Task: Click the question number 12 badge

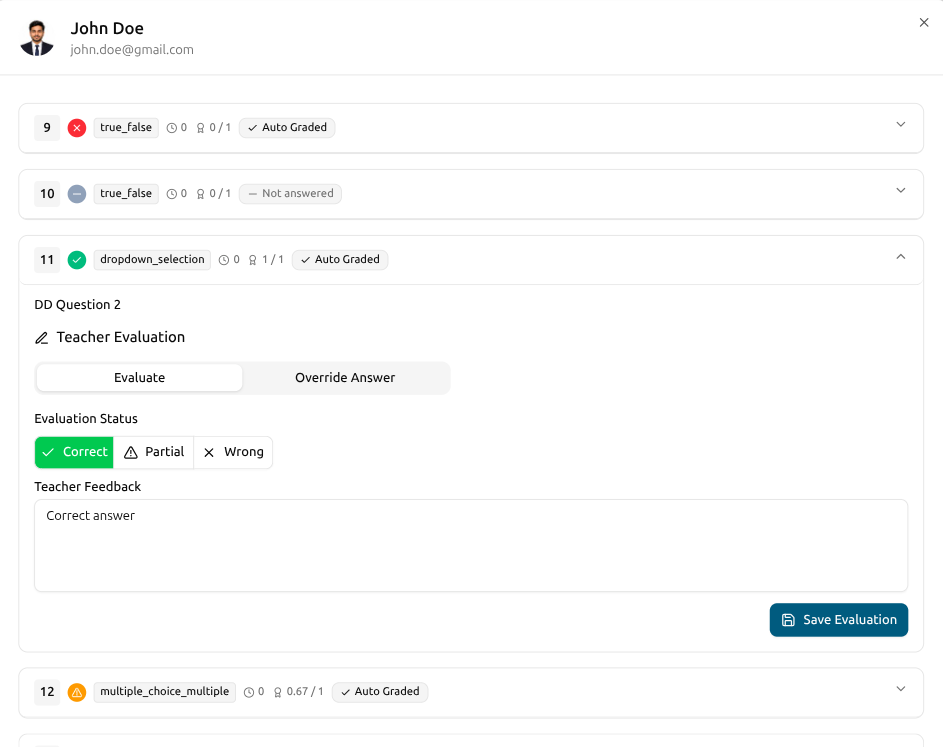Action: [x=47, y=692]
